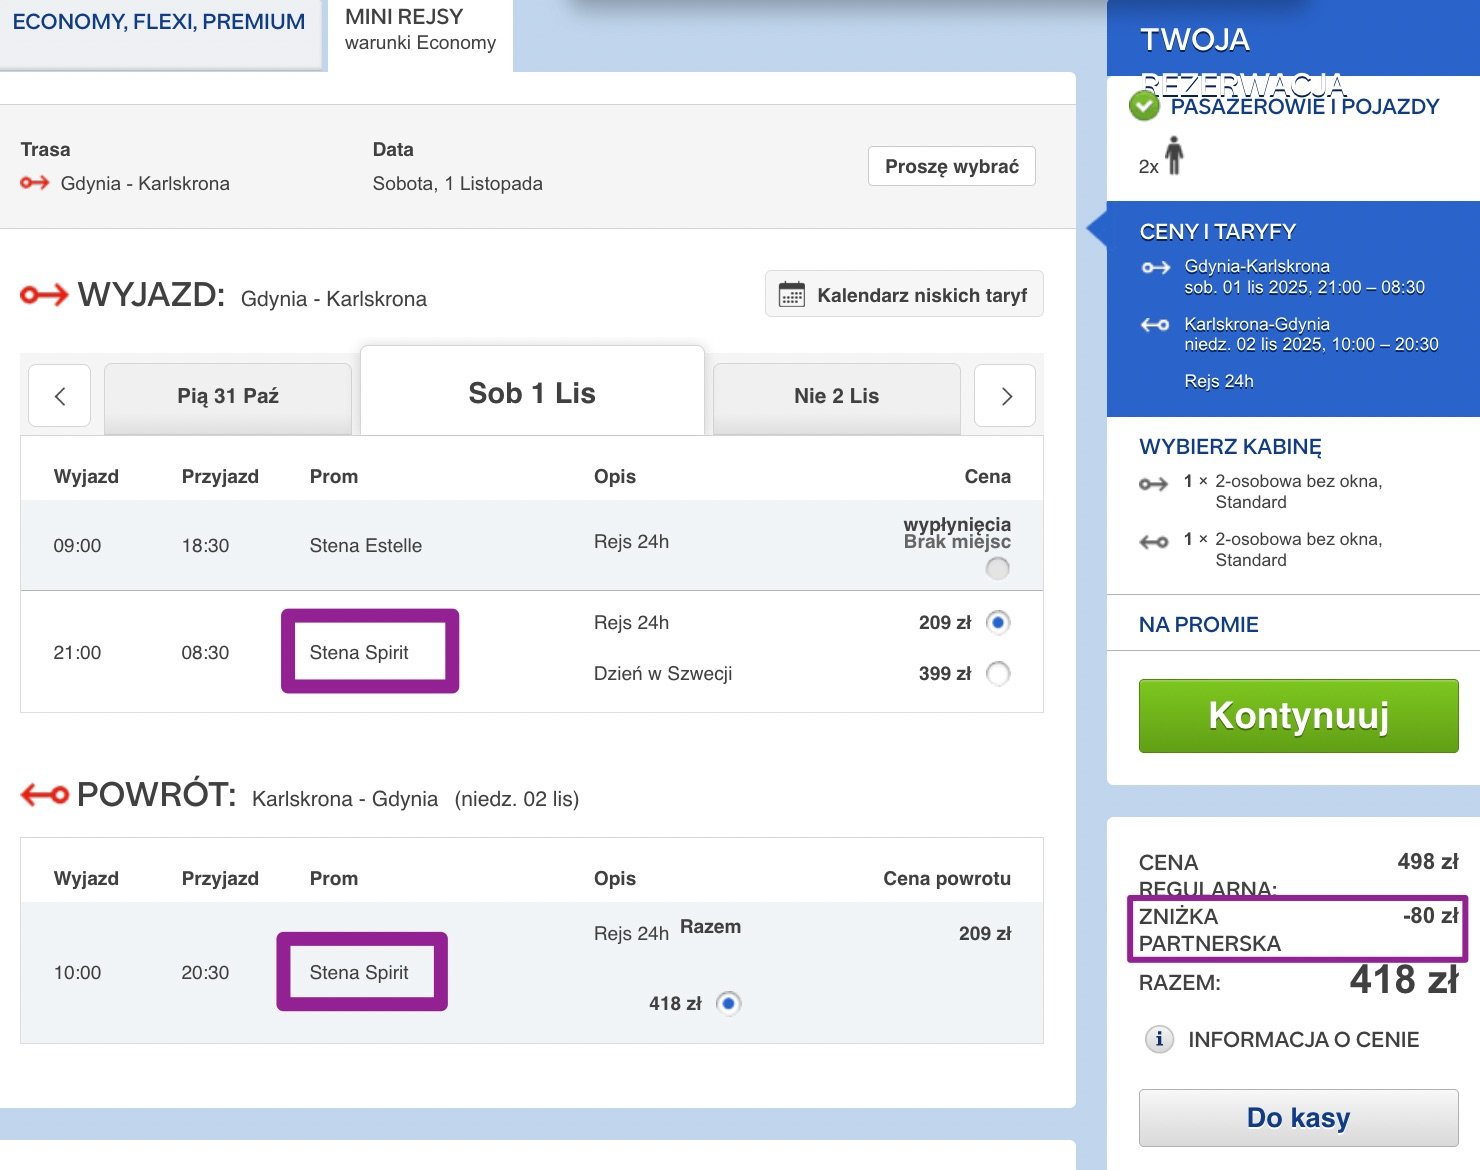
Task: Click the return cabin arrow icon under Wybierz kabinę
Action: [1154, 542]
